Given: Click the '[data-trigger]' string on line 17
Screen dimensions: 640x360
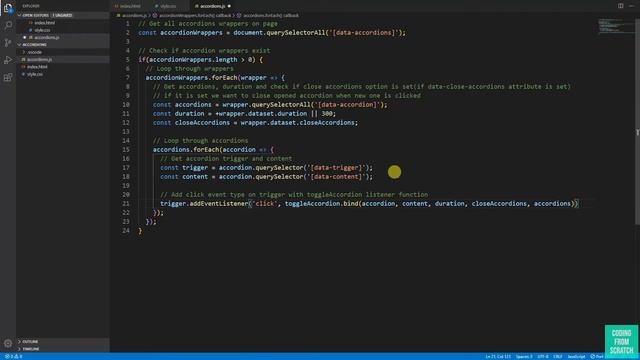Looking at the screenshot, I should point(336,168).
